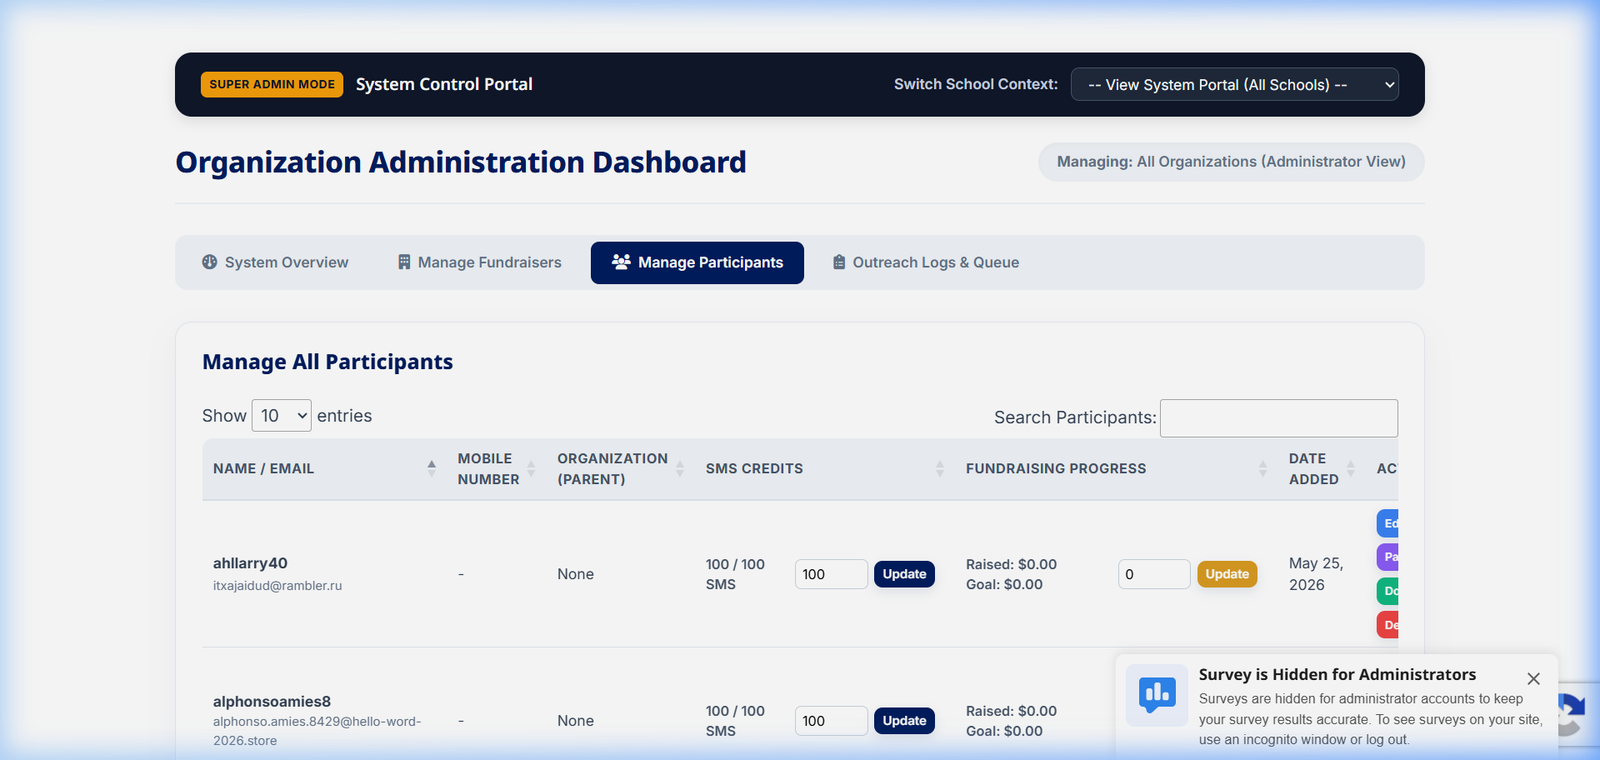Update SMS credits for alphonsoamies8
The image size is (1600, 760).
tap(904, 721)
